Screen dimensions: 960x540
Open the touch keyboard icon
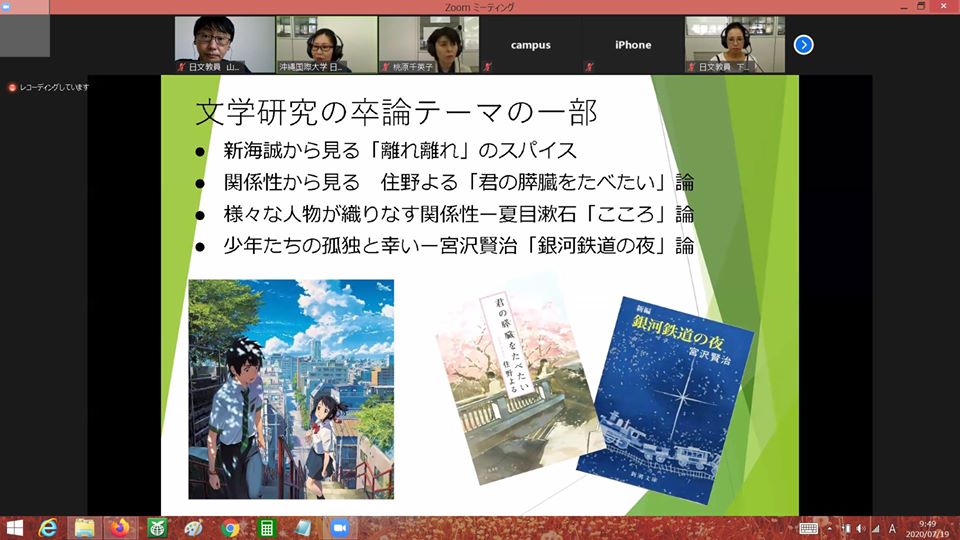tap(808, 528)
